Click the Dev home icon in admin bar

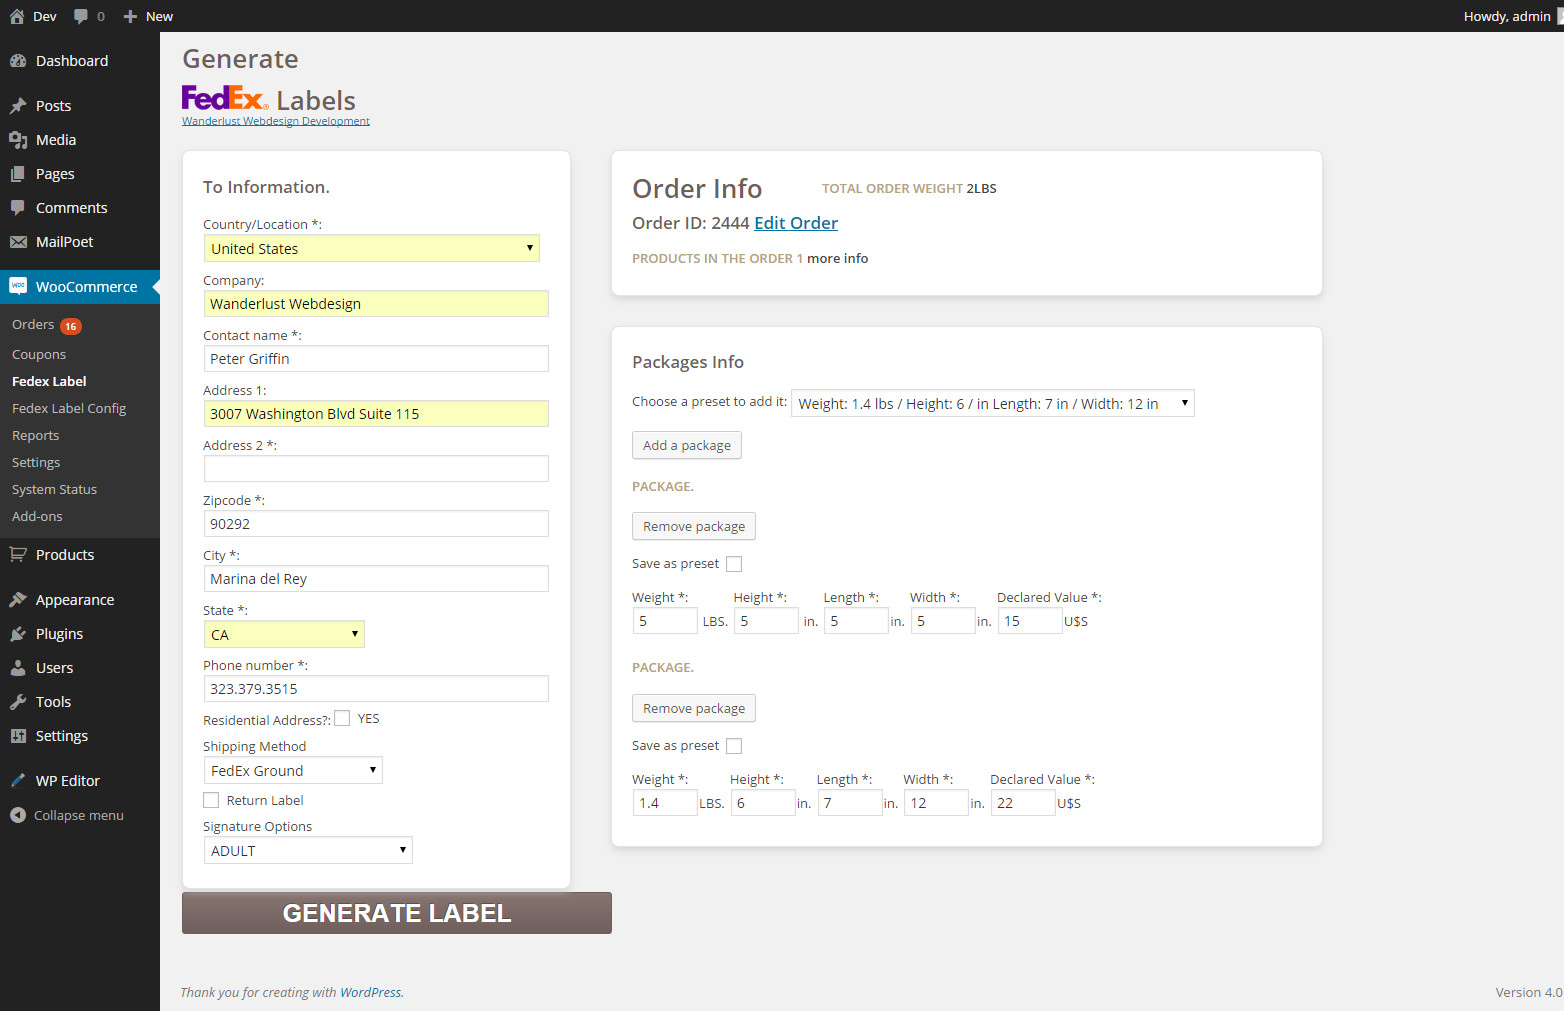tap(17, 16)
